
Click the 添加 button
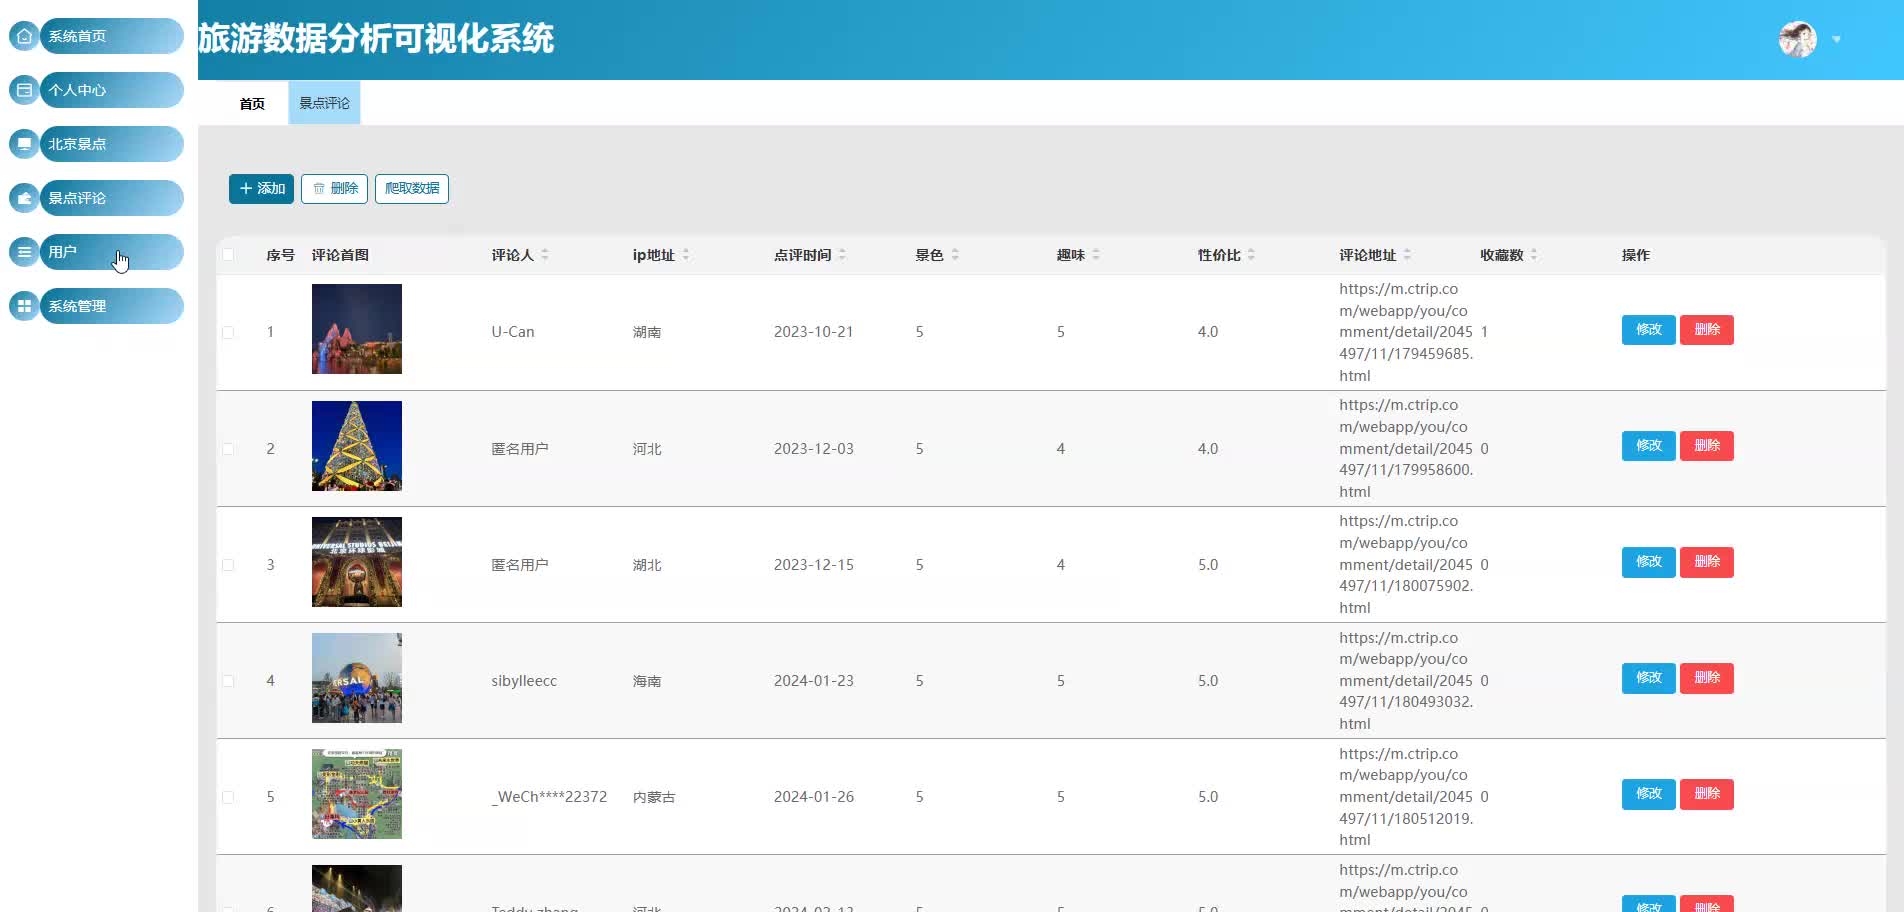(261, 189)
